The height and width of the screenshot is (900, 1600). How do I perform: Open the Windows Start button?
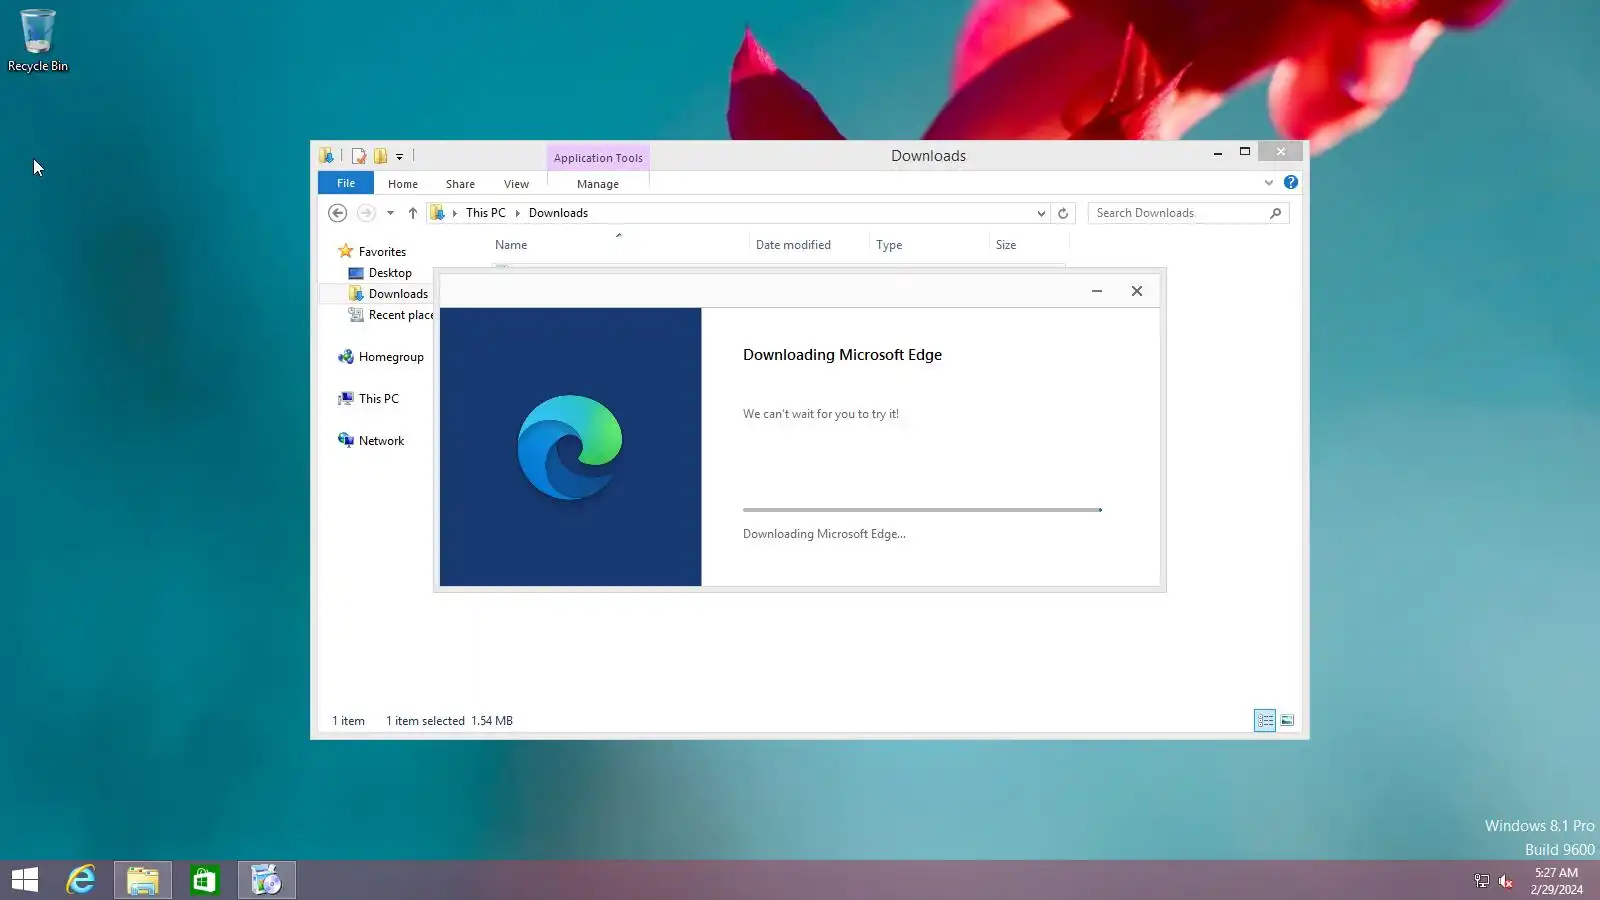25,880
